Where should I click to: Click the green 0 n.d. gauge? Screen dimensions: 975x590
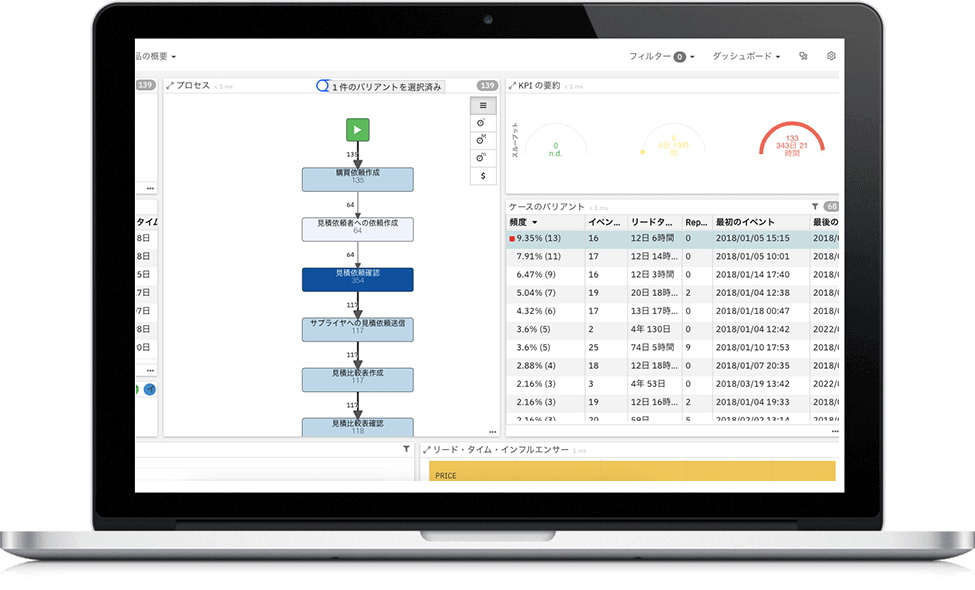[x=555, y=140]
